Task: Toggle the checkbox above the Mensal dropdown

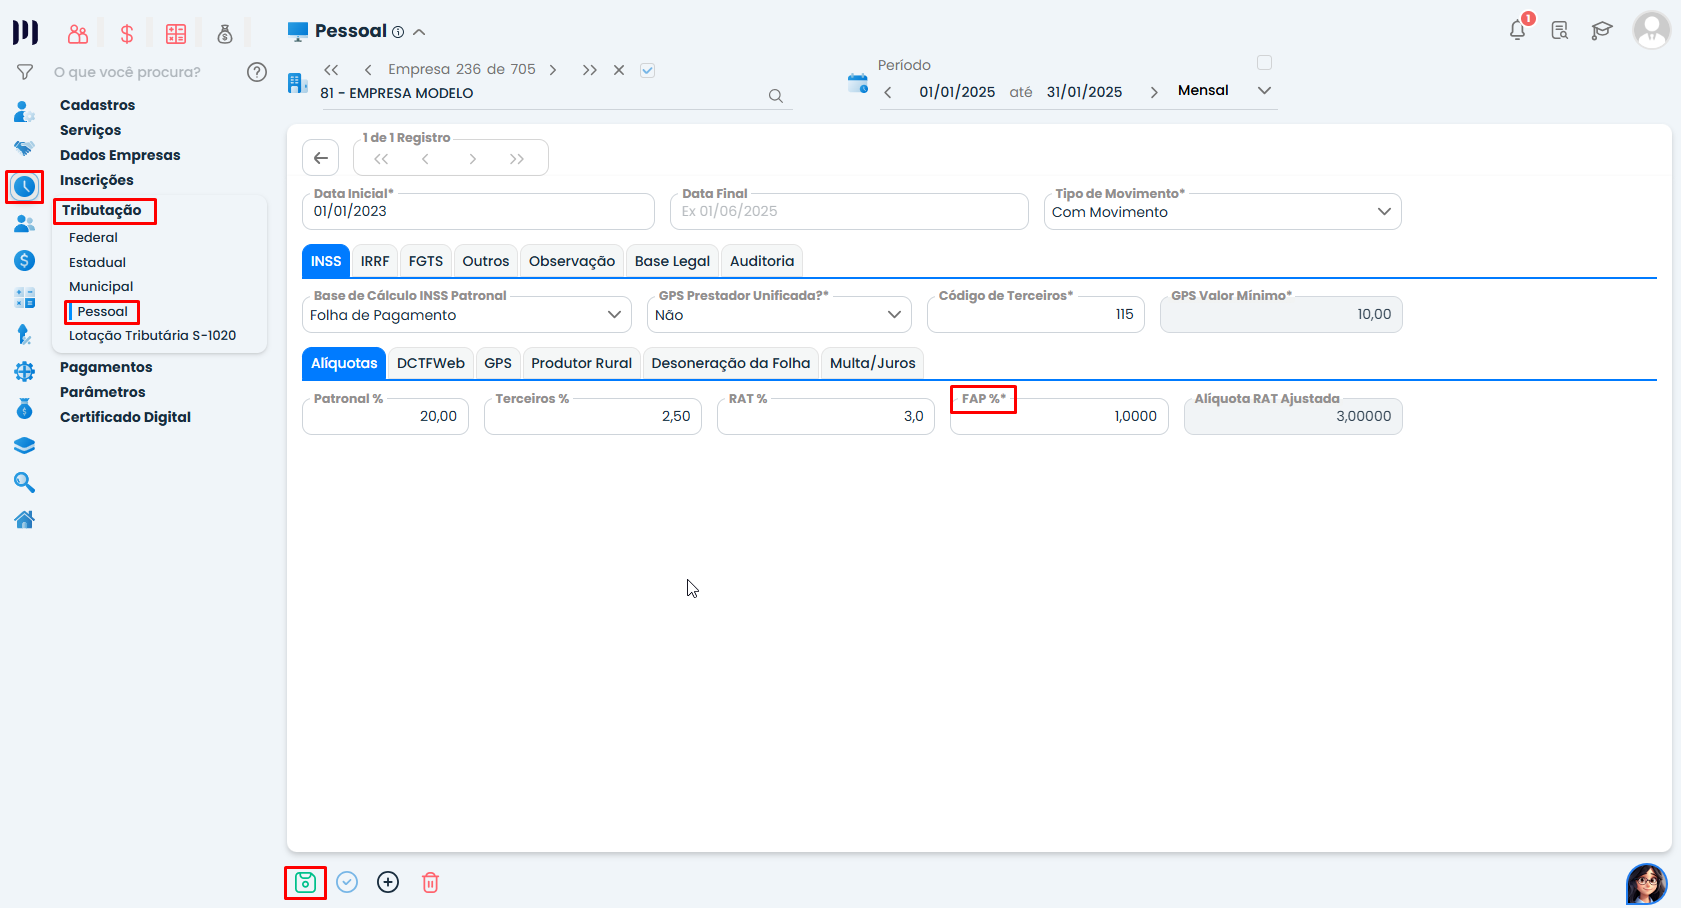Action: (x=1264, y=63)
